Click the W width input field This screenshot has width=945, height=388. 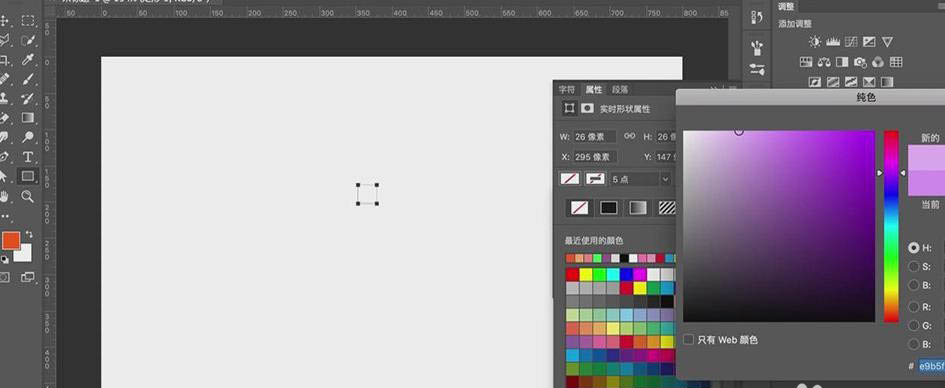(x=594, y=137)
